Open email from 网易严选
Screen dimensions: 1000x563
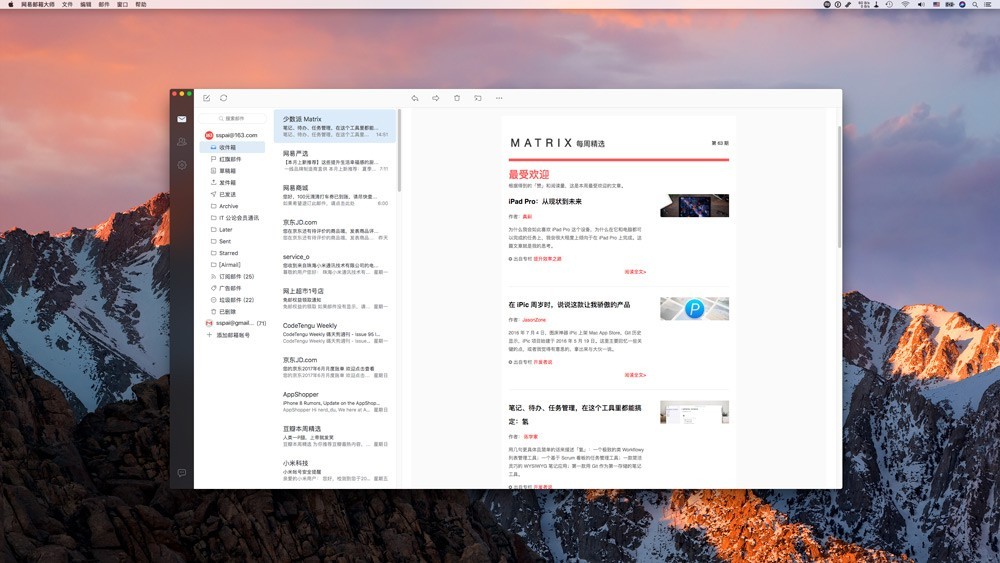335,161
